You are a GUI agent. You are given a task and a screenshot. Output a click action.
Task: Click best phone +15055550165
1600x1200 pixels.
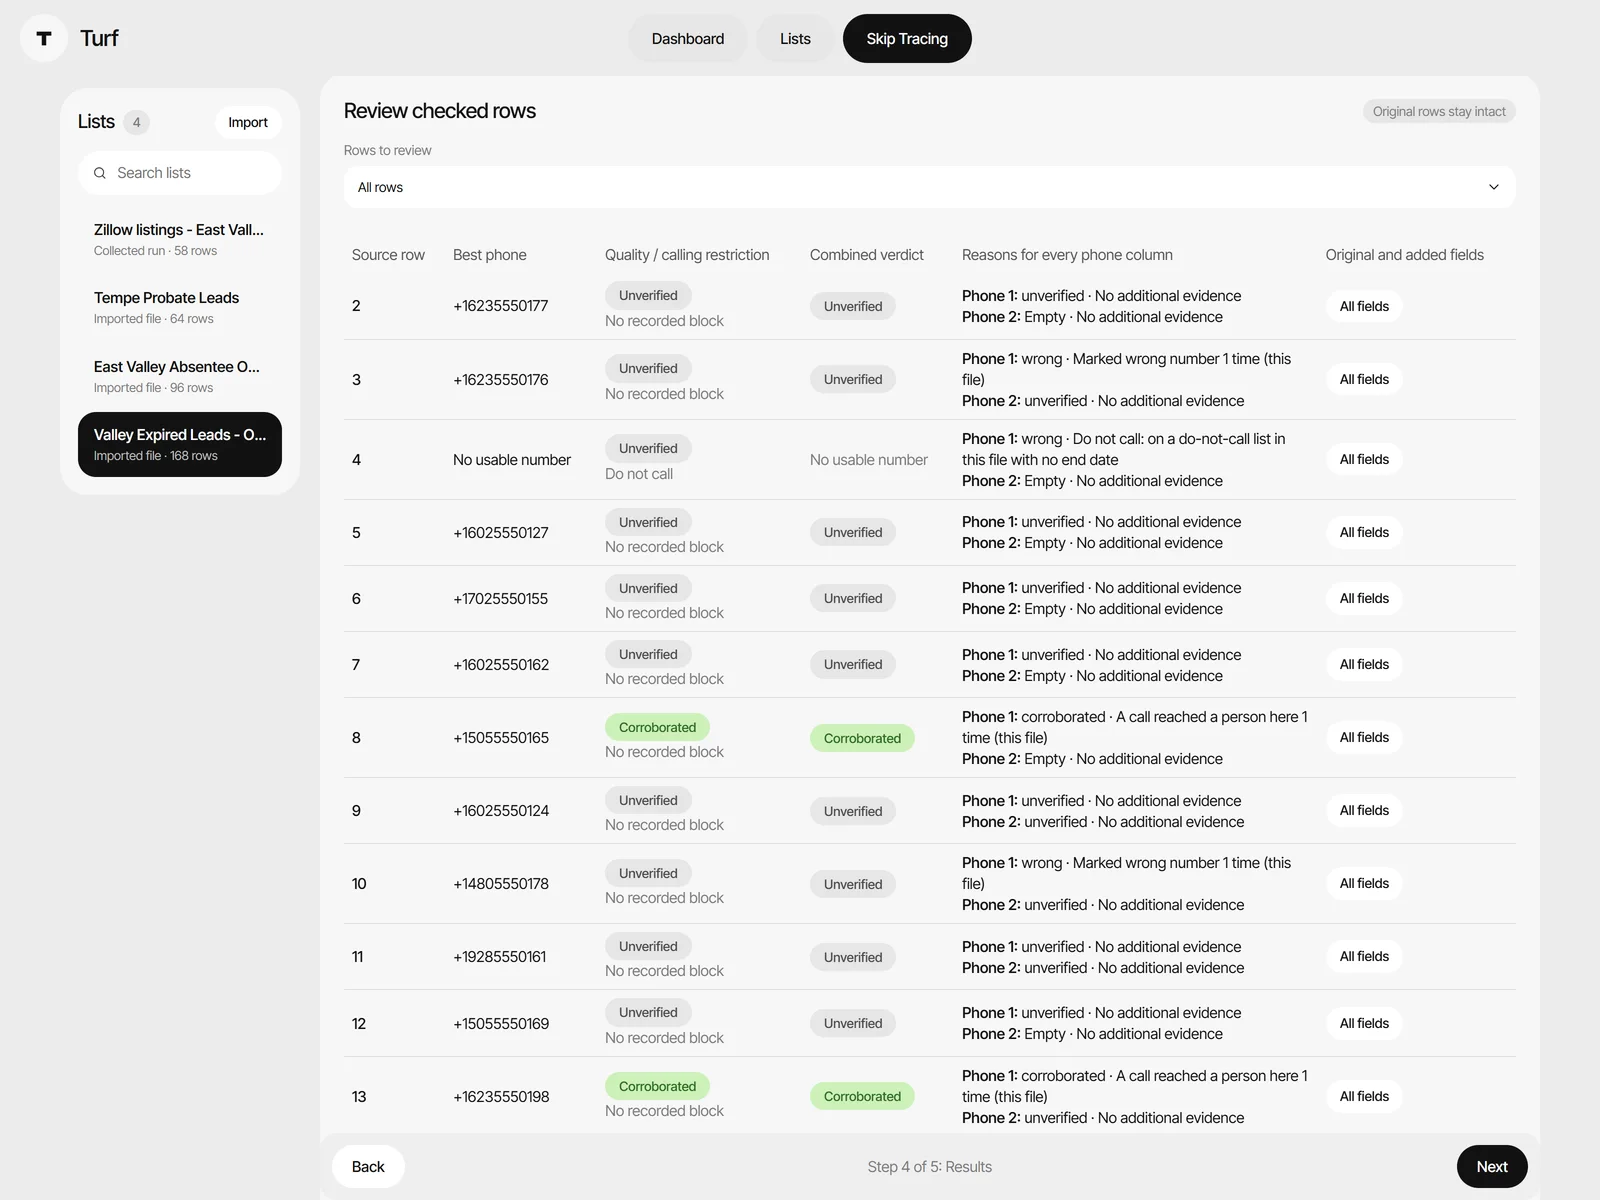click(x=501, y=738)
